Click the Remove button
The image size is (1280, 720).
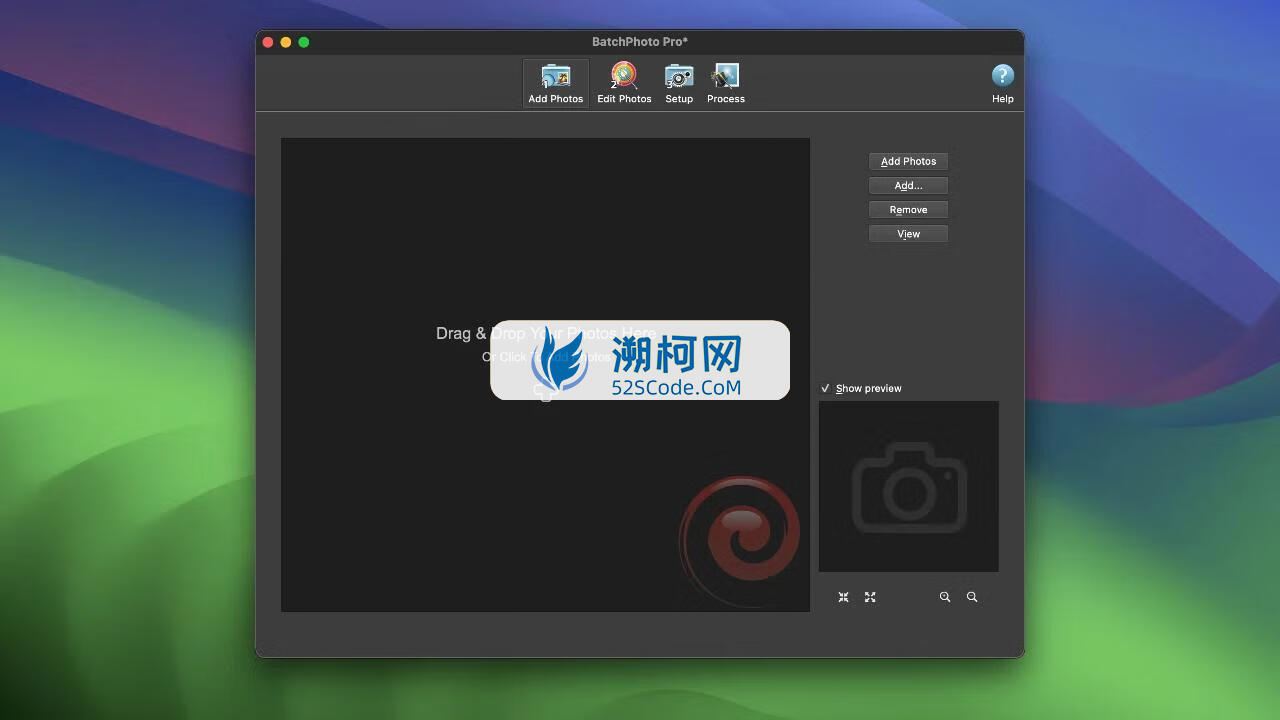908,209
